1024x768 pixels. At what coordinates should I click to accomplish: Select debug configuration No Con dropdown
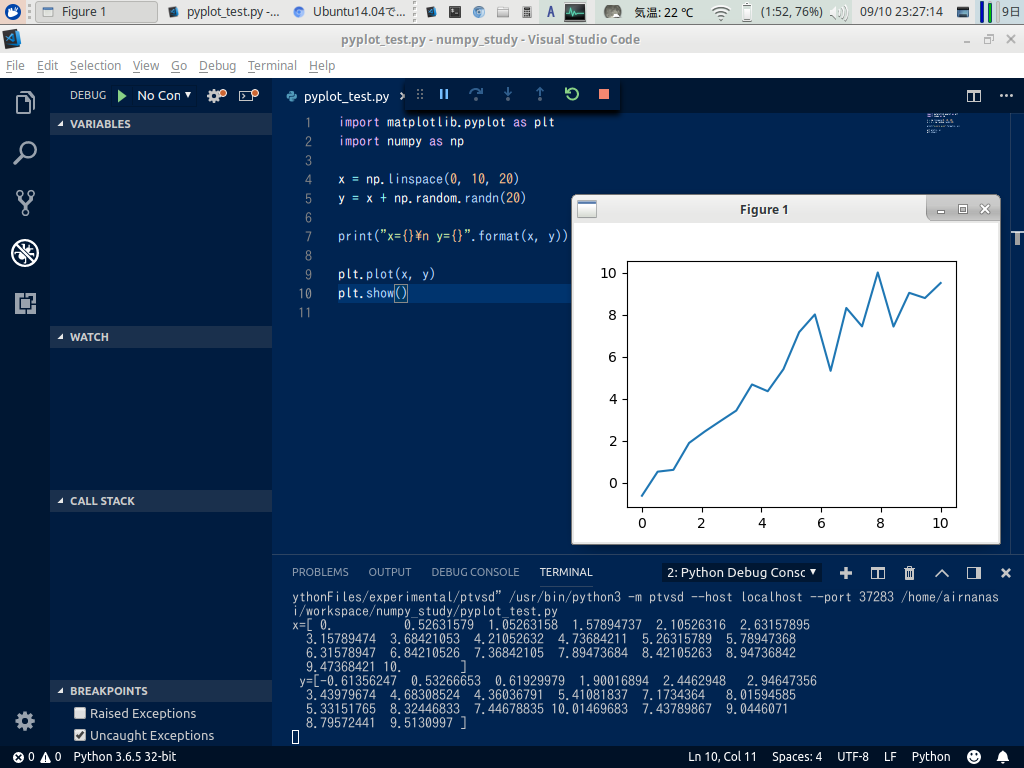click(164, 95)
